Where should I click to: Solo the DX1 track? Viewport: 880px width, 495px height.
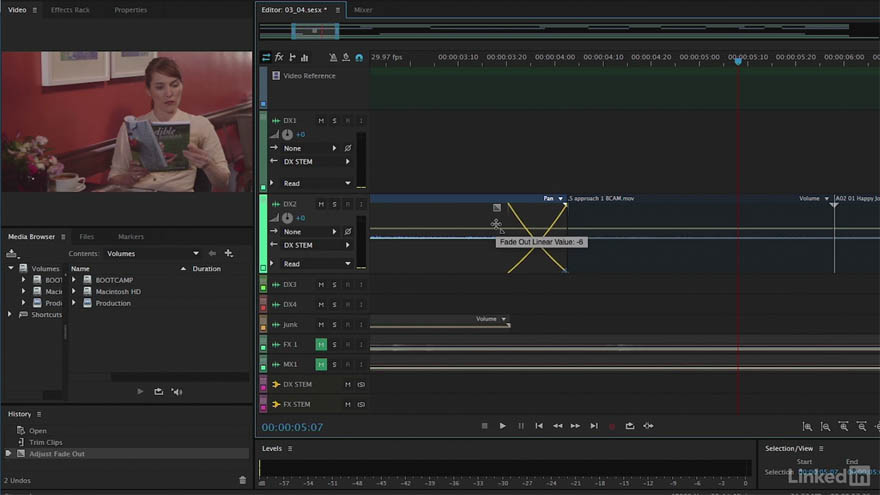point(334,121)
